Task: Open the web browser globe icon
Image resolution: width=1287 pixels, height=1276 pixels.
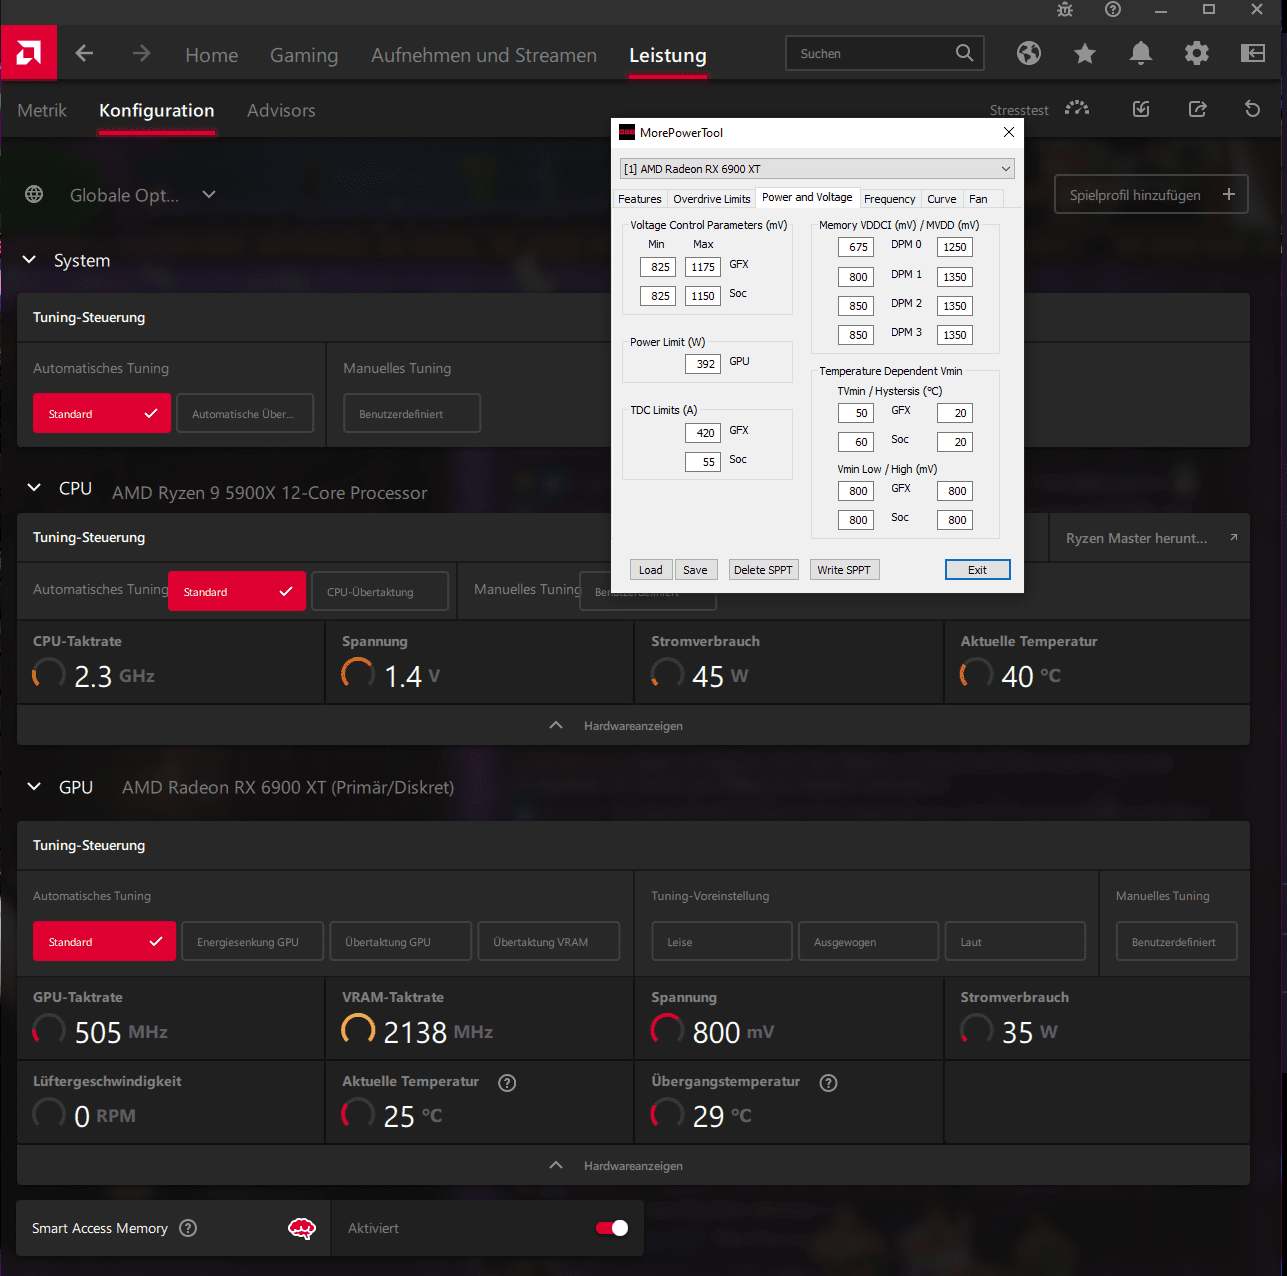Action: tap(1029, 53)
